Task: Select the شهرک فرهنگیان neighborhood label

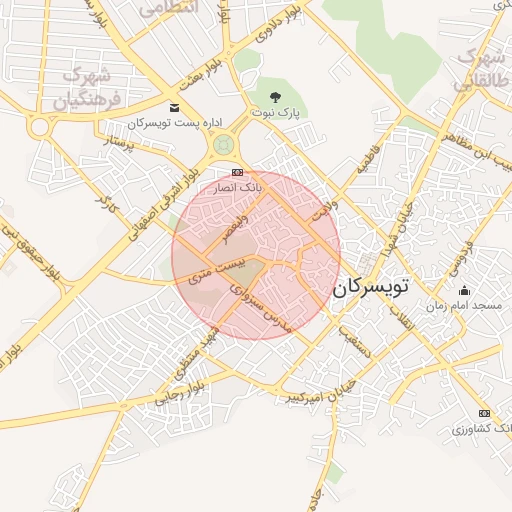Action: [x=87, y=89]
